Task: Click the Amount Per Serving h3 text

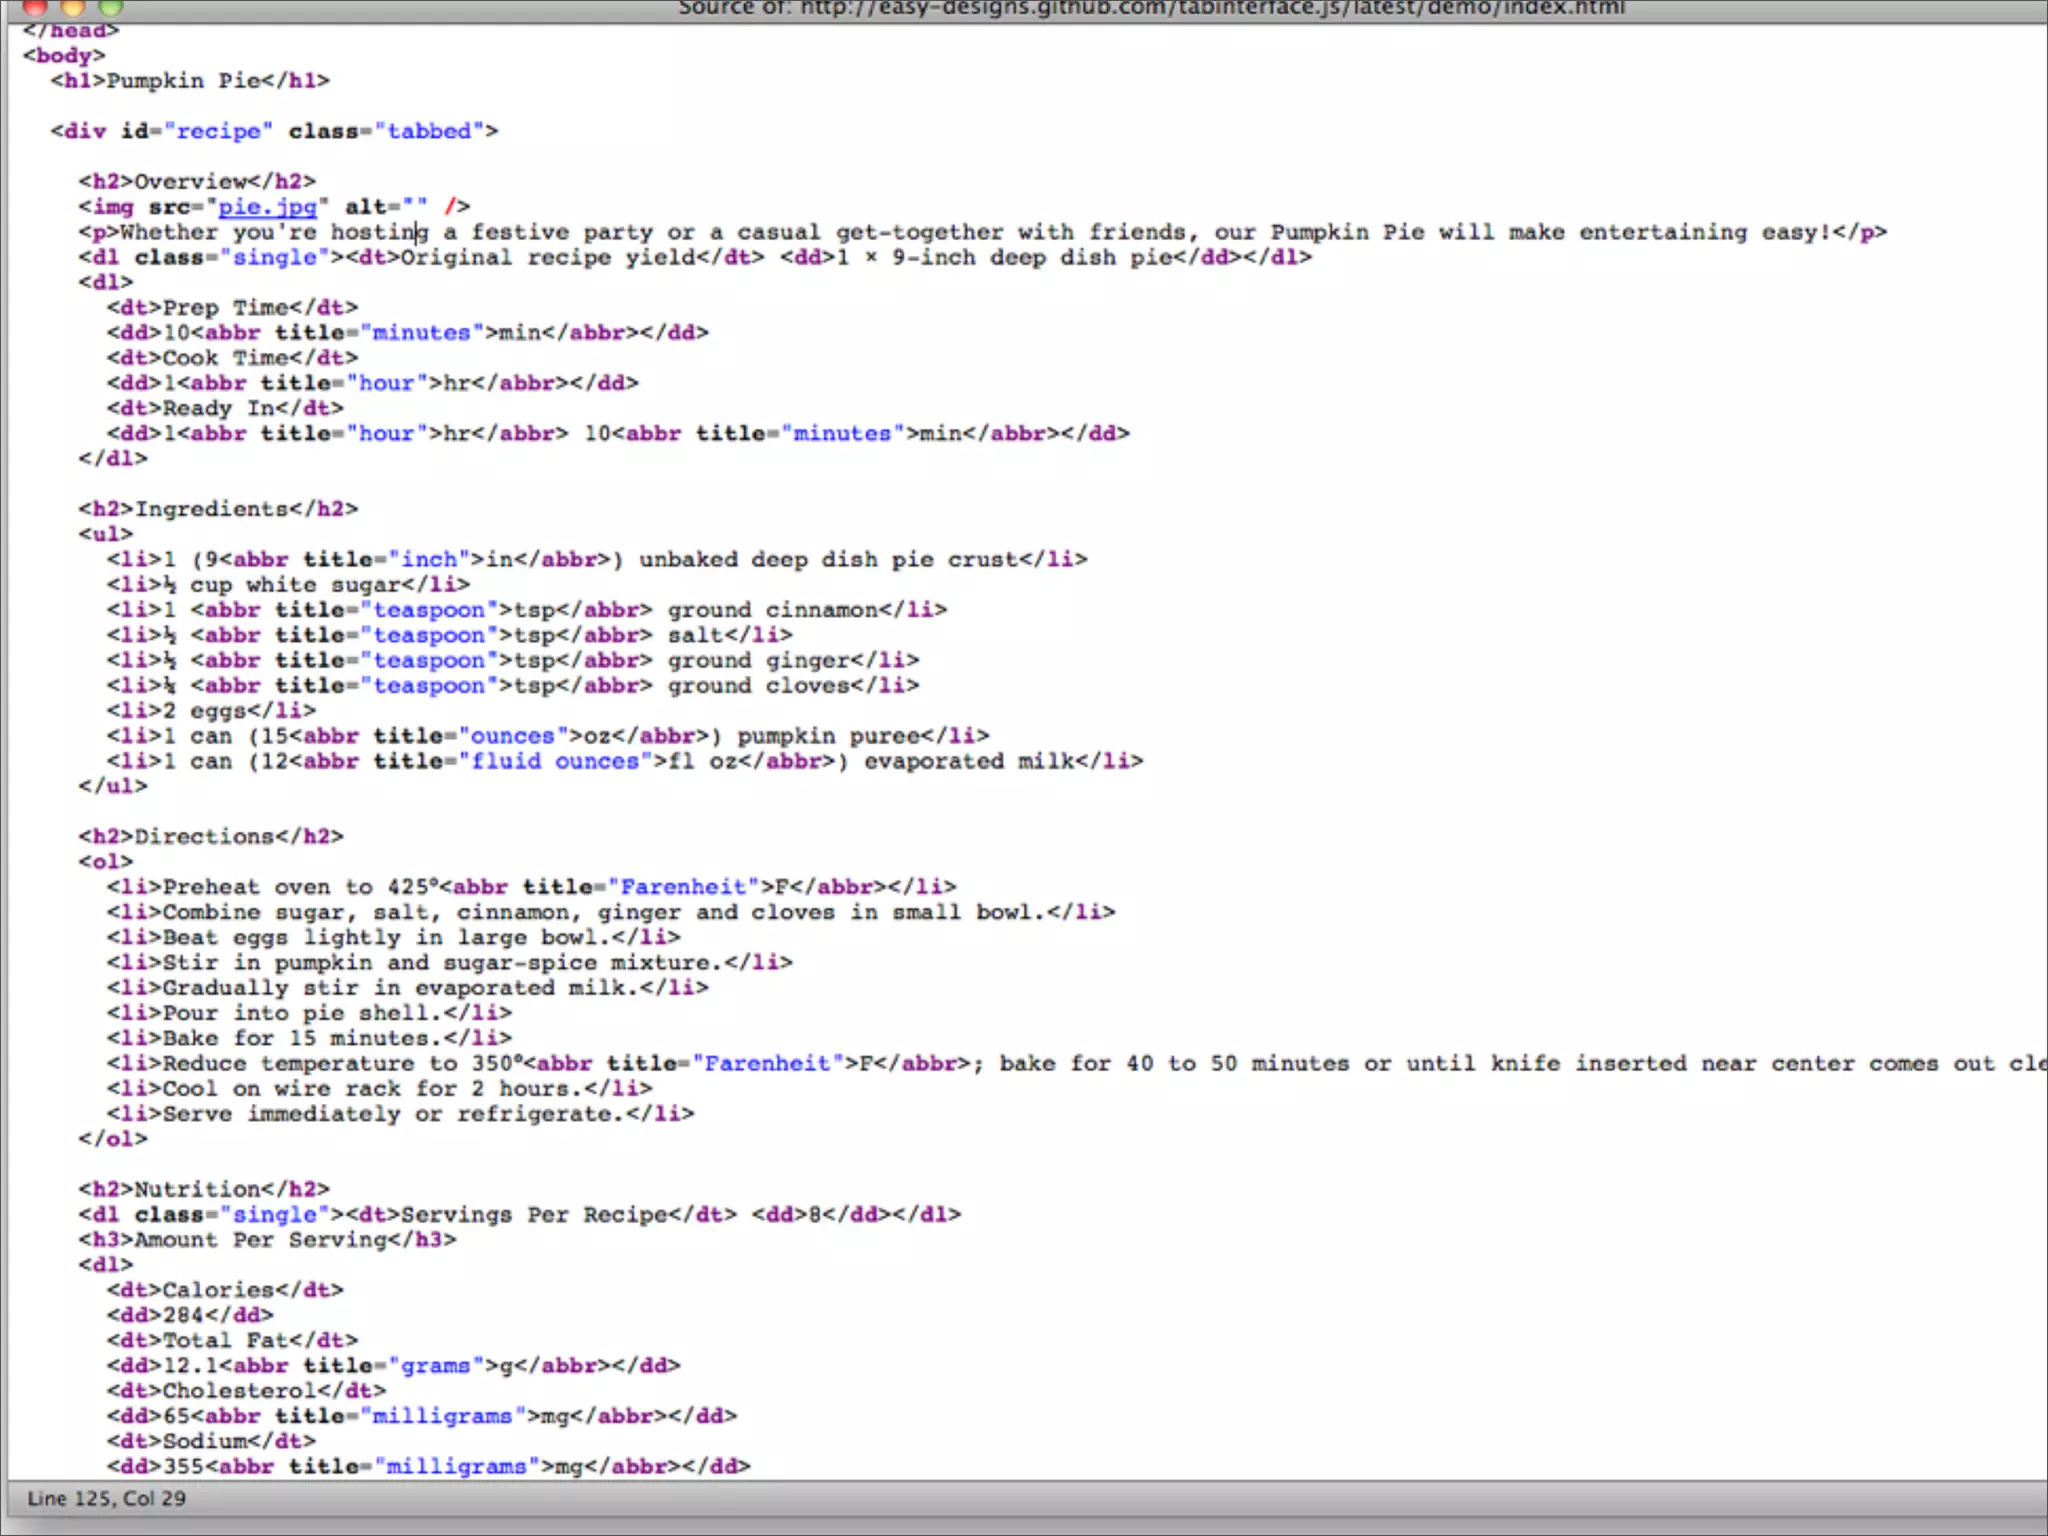Action: coord(260,1240)
